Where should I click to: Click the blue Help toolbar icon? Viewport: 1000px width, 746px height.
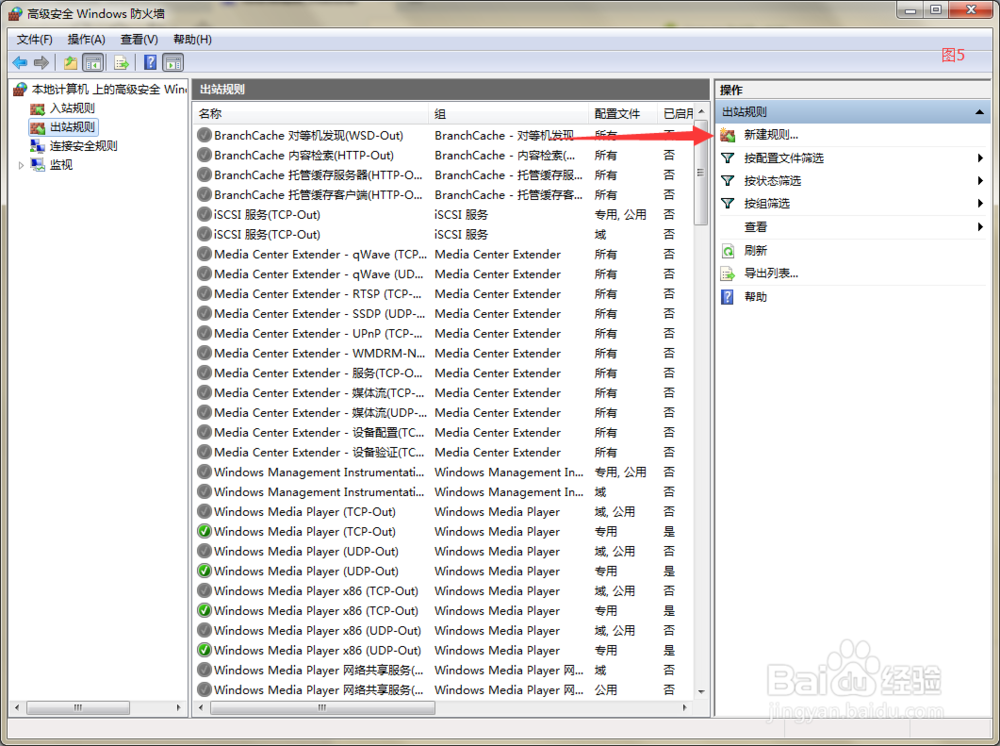tap(151, 62)
